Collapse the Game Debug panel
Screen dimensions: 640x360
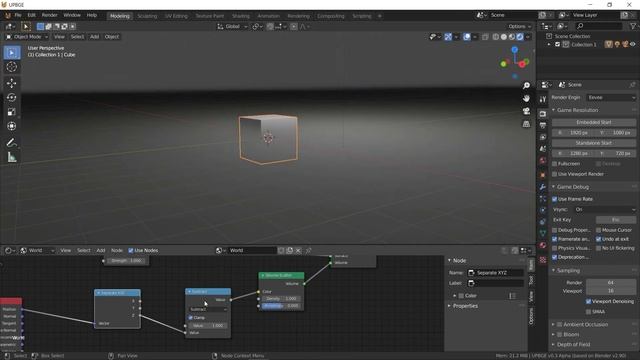pyautogui.click(x=553, y=187)
